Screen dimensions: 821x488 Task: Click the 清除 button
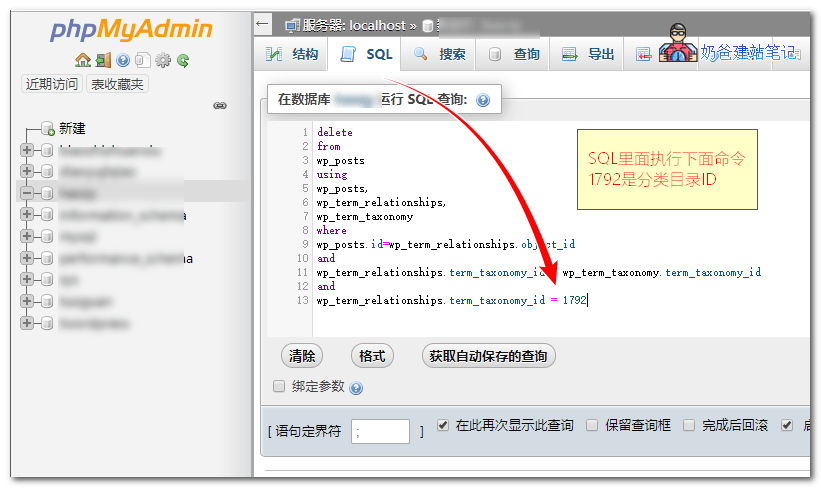(x=302, y=356)
